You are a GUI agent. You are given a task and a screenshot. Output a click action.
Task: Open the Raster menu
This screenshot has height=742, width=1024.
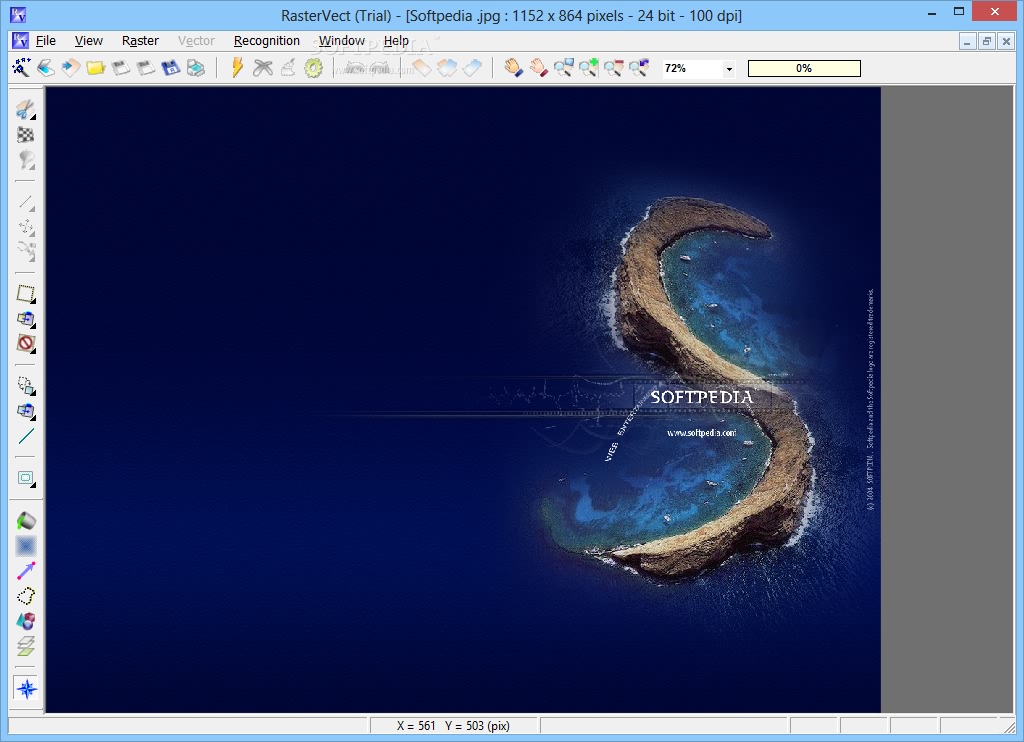pos(140,40)
